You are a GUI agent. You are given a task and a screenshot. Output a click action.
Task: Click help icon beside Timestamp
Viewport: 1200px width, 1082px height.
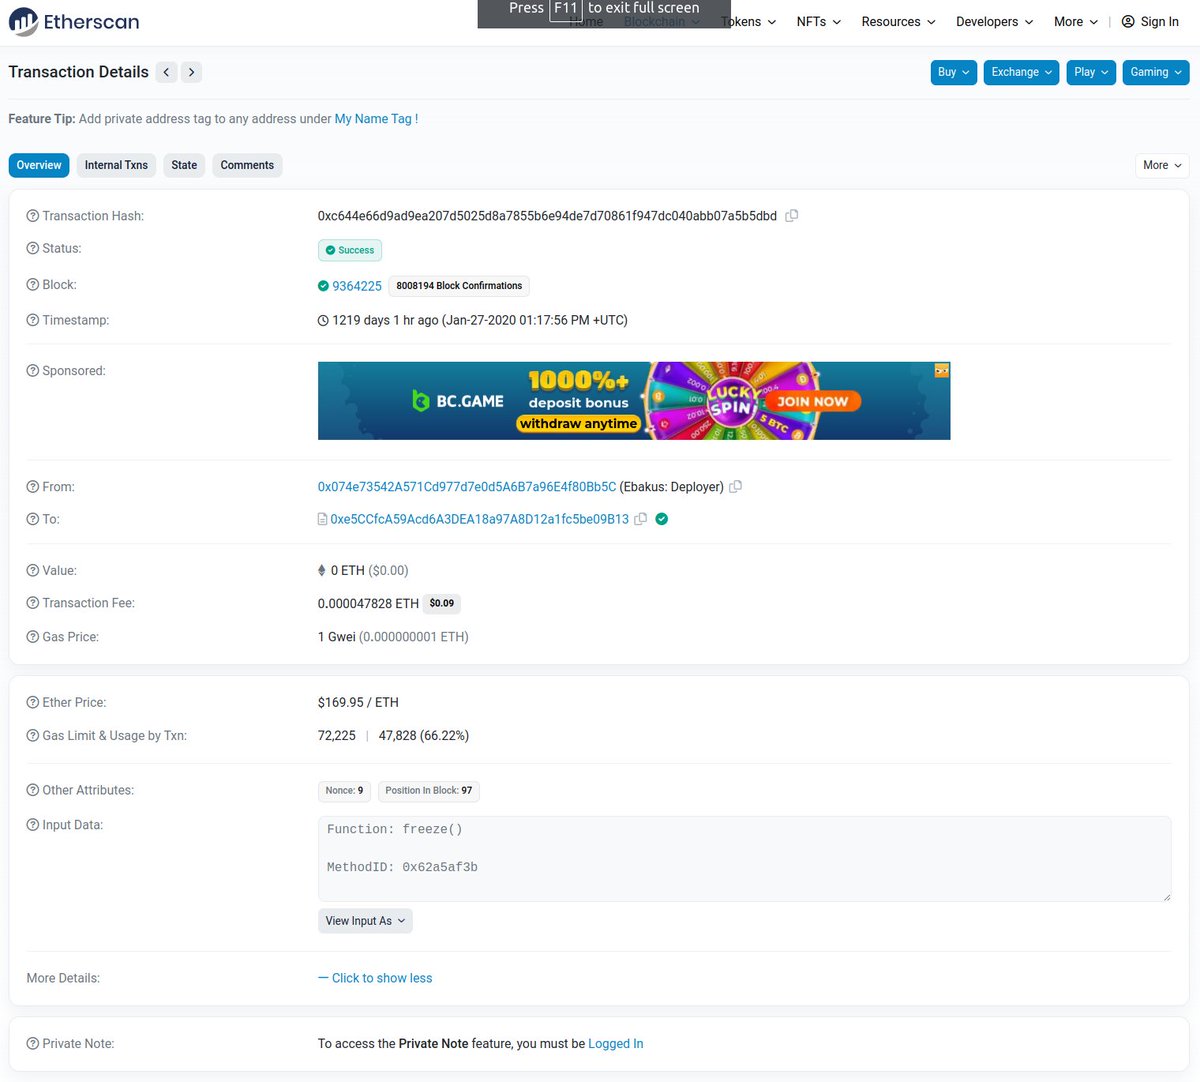[33, 320]
